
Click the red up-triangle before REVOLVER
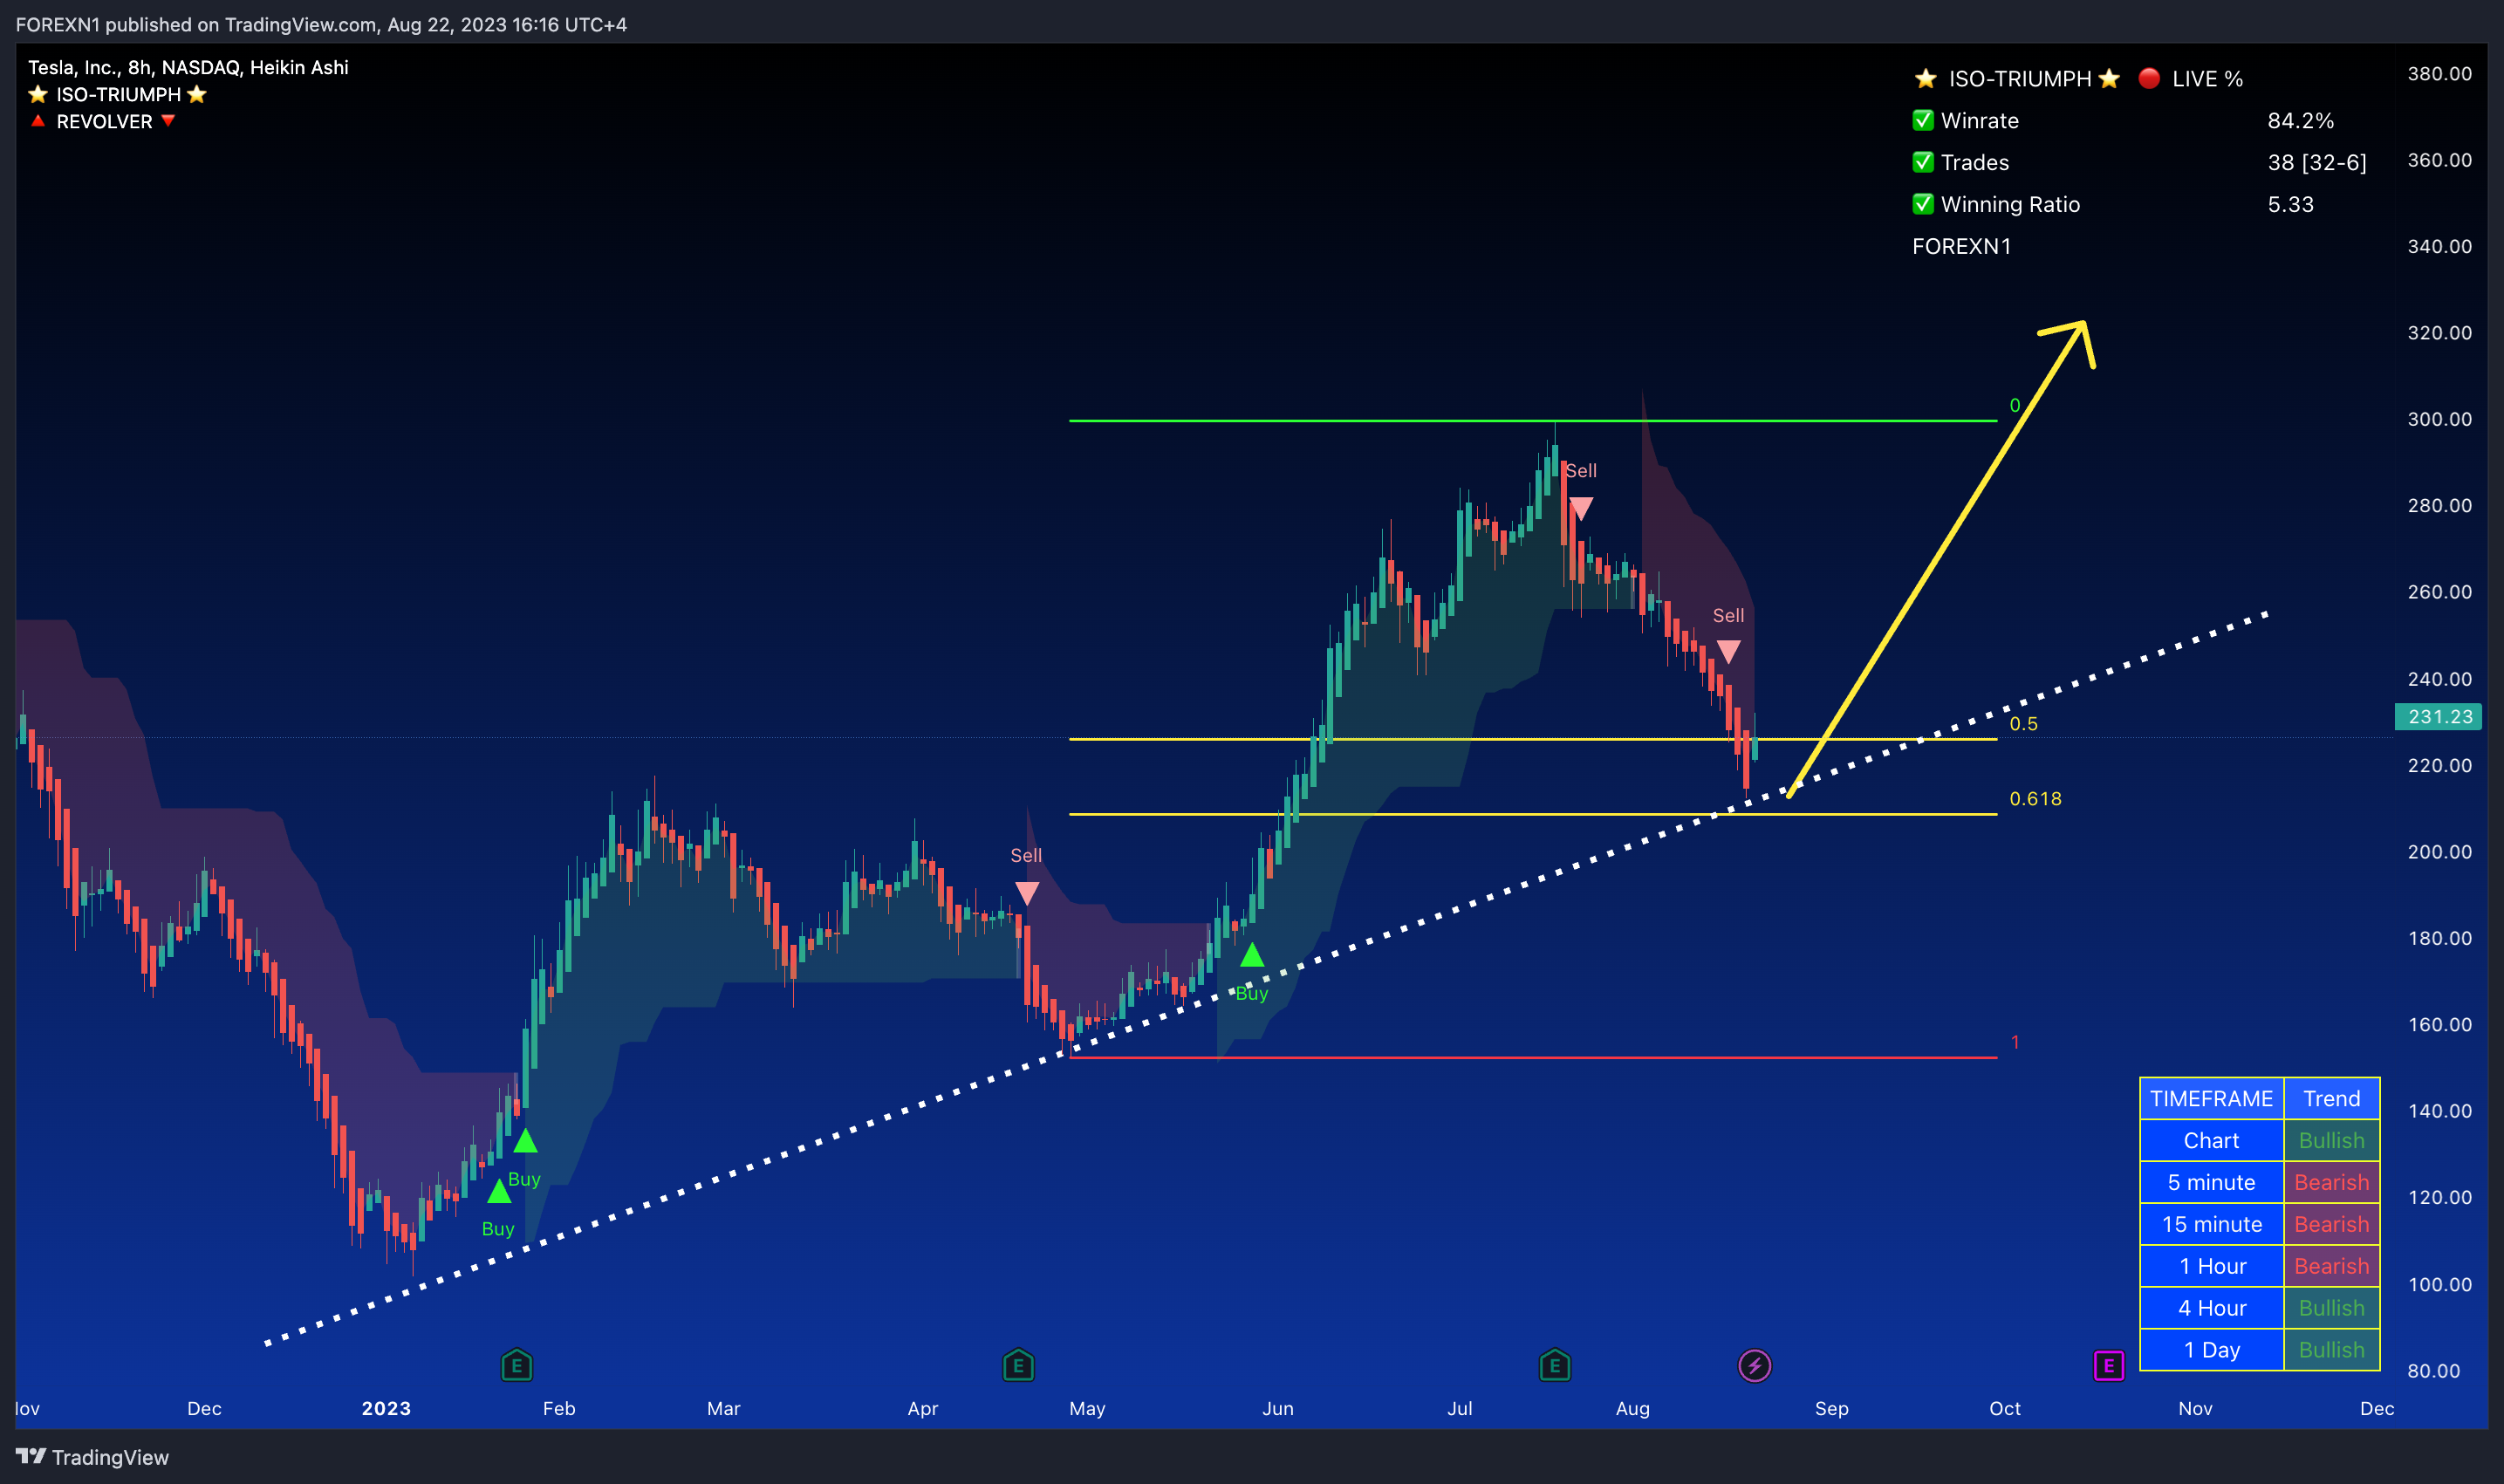[x=38, y=121]
